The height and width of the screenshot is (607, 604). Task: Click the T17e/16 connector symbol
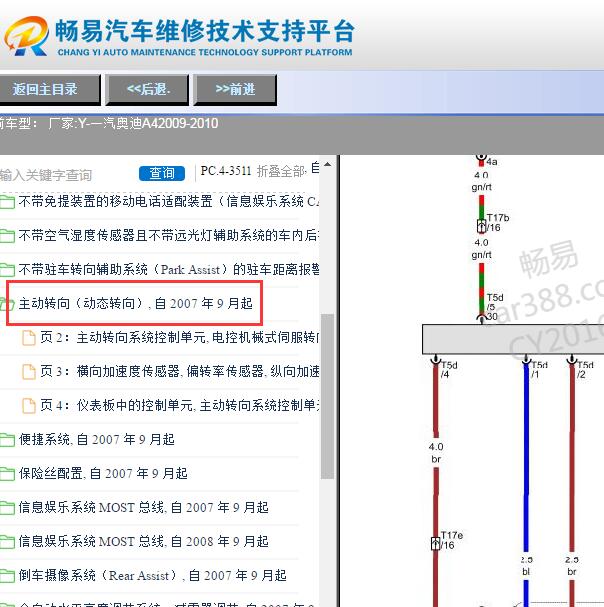(x=436, y=543)
